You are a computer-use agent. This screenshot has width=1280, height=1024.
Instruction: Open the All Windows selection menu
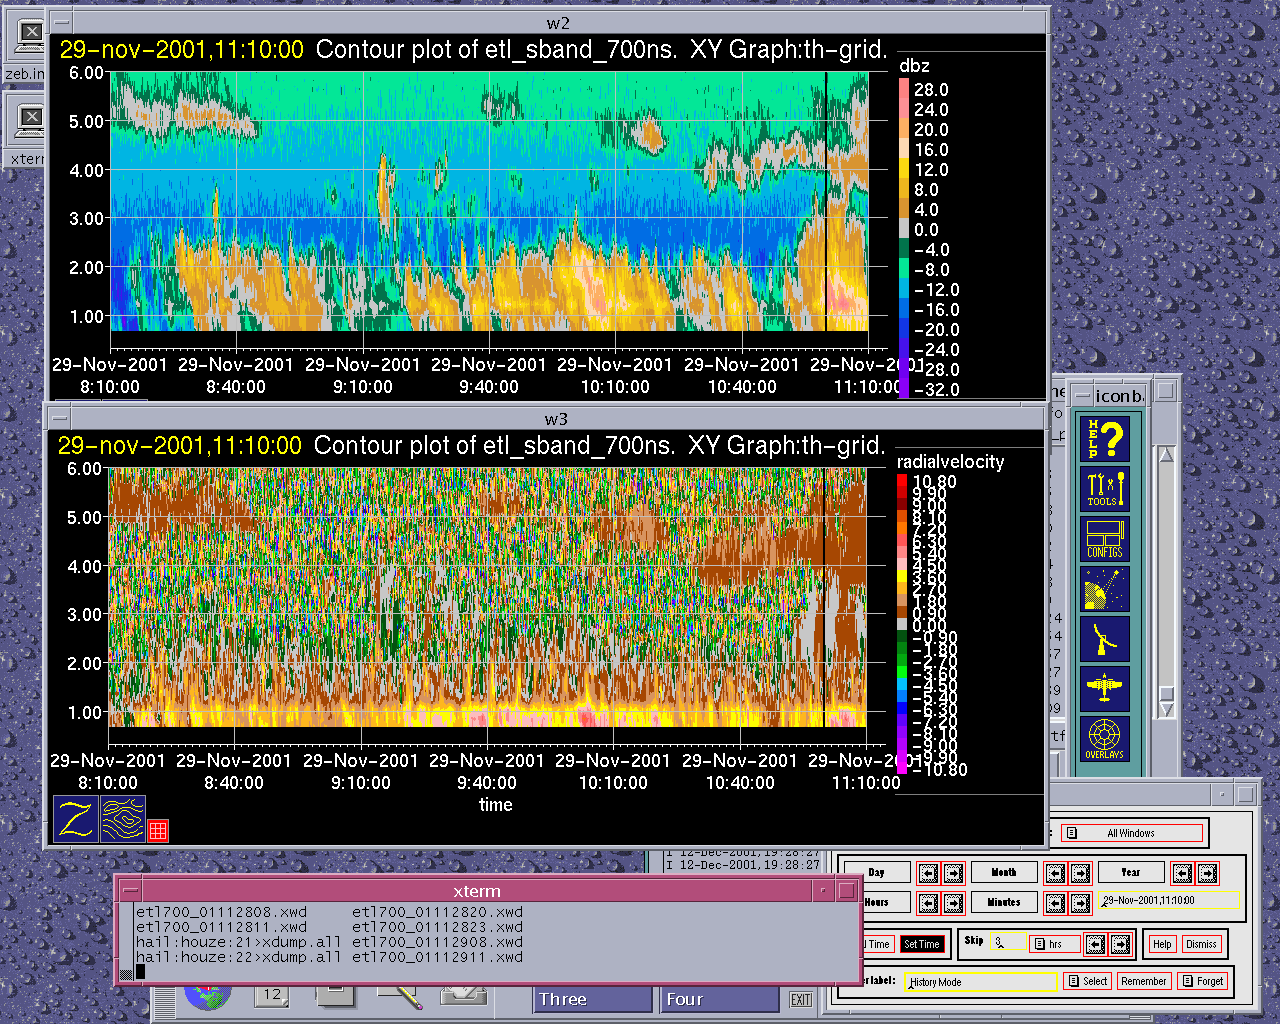1131,833
